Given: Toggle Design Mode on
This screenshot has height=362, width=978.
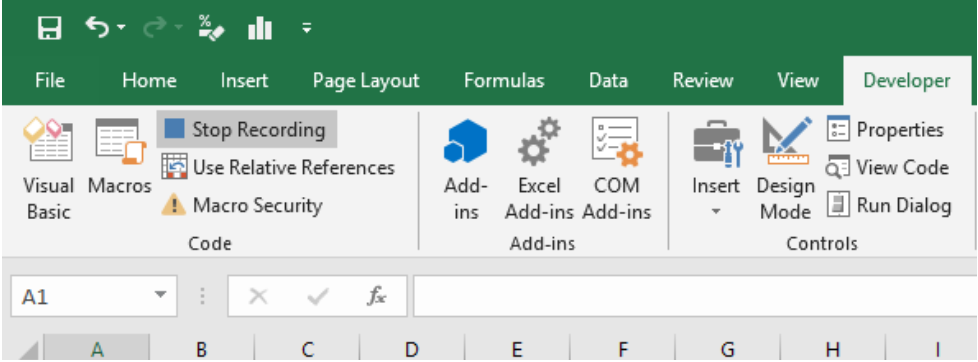Looking at the screenshot, I should click(x=785, y=170).
